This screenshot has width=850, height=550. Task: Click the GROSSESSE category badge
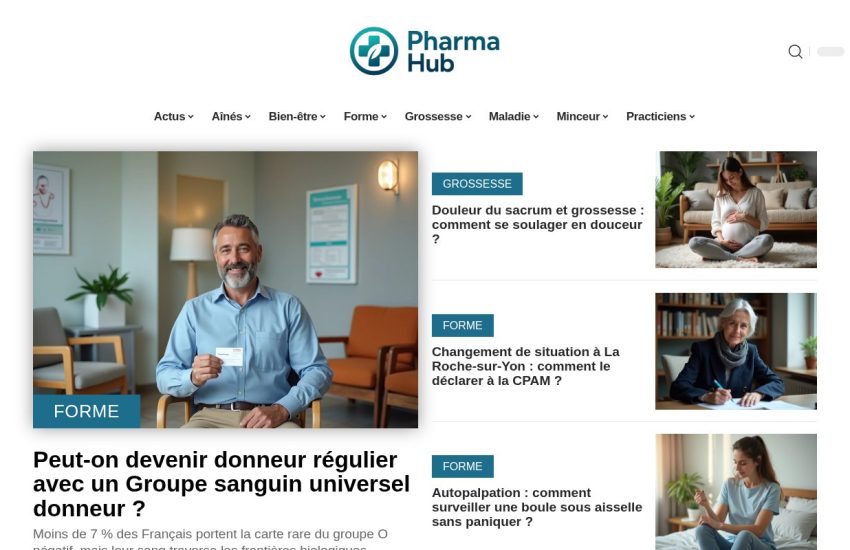pos(477,184)
